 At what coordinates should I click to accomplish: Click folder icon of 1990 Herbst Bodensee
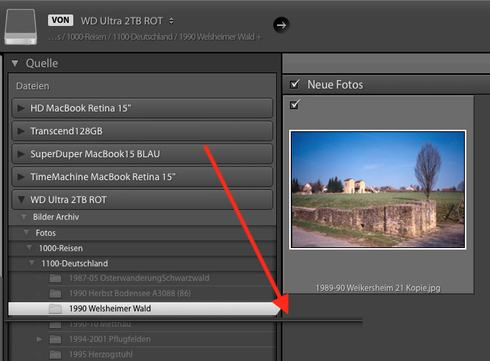[x=55, y=293]
